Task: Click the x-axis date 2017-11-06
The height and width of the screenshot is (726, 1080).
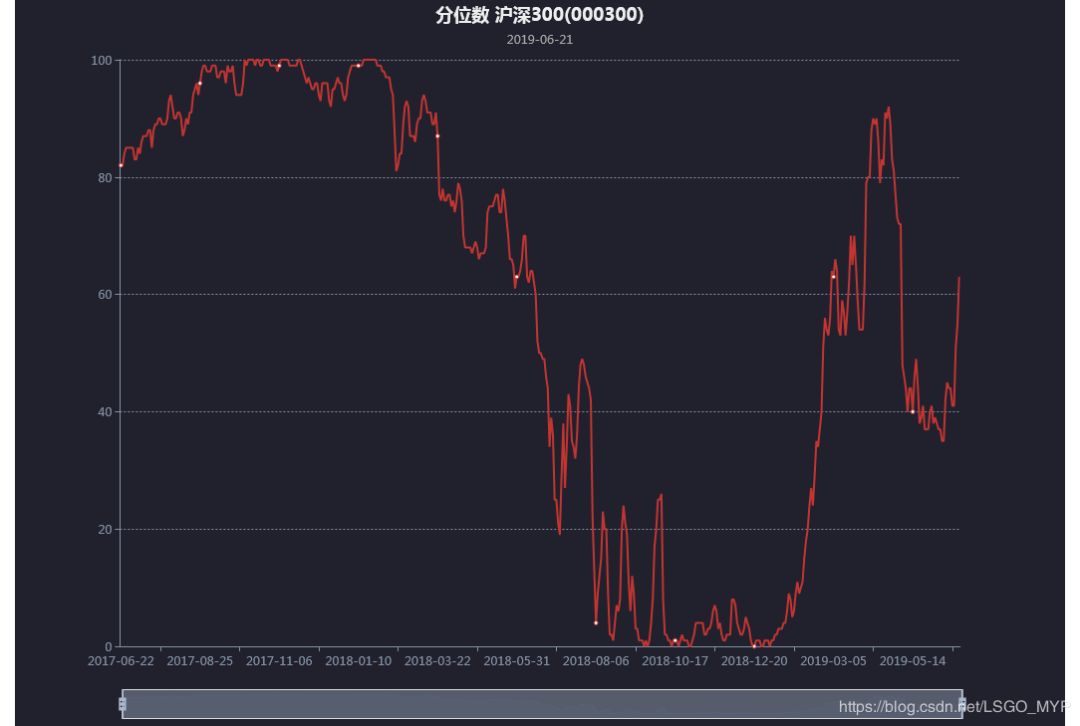Action: (279, 661)
